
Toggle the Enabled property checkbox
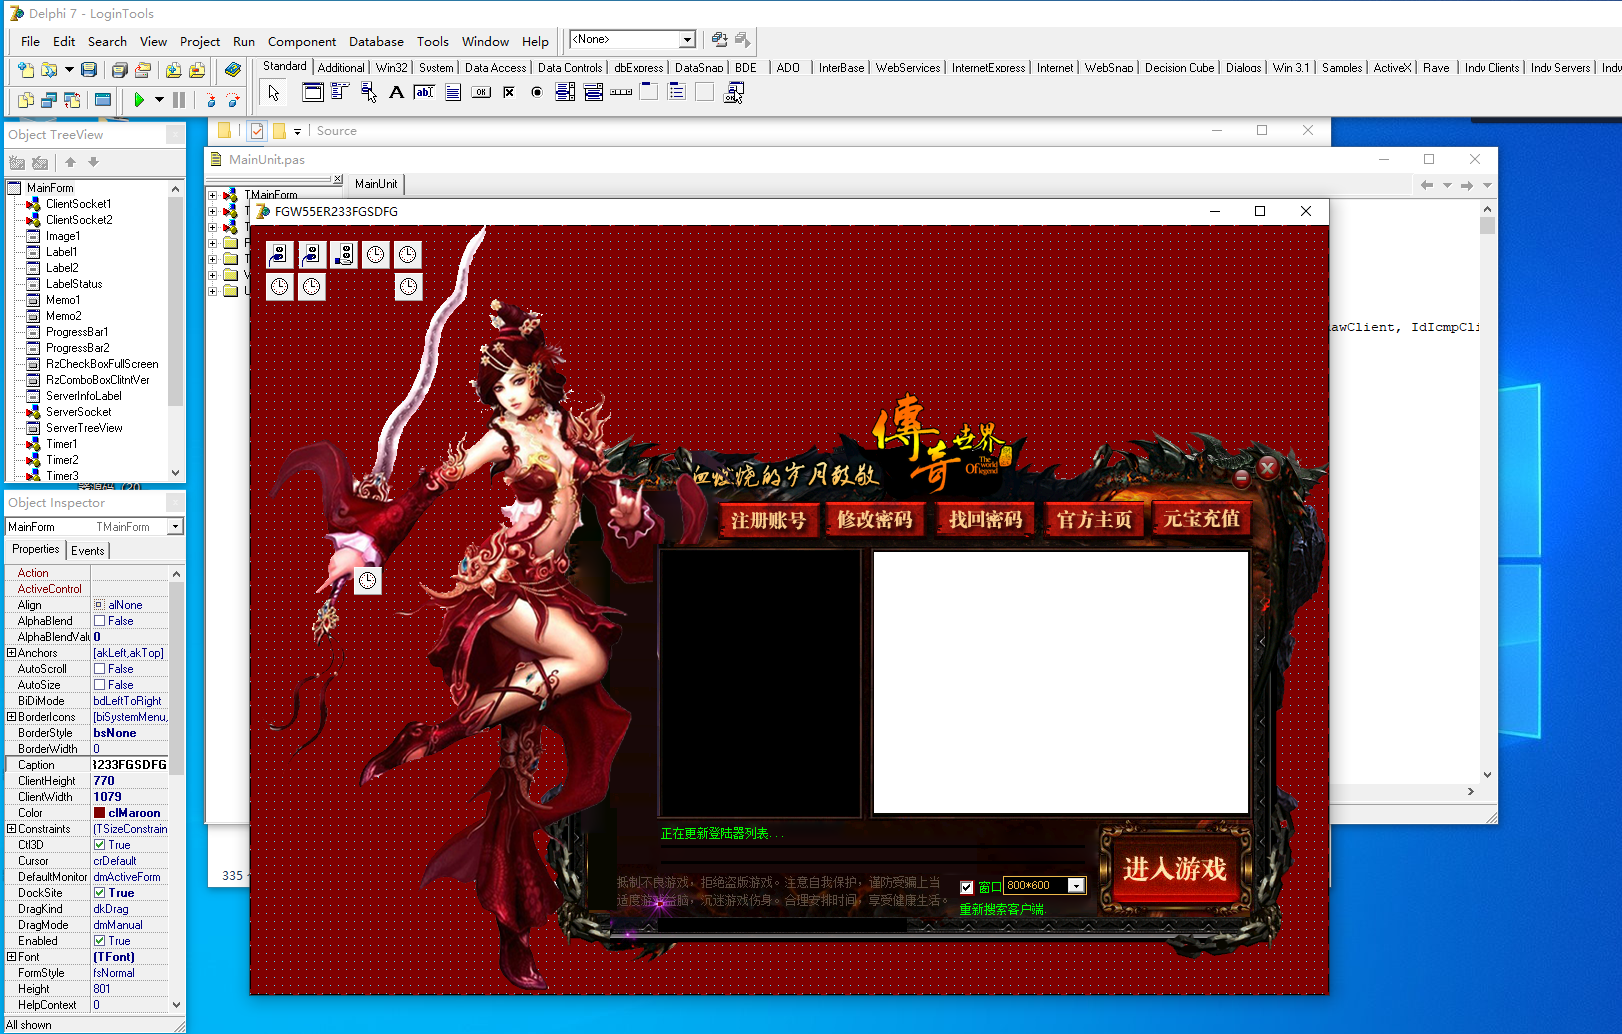tap(99, 941)
